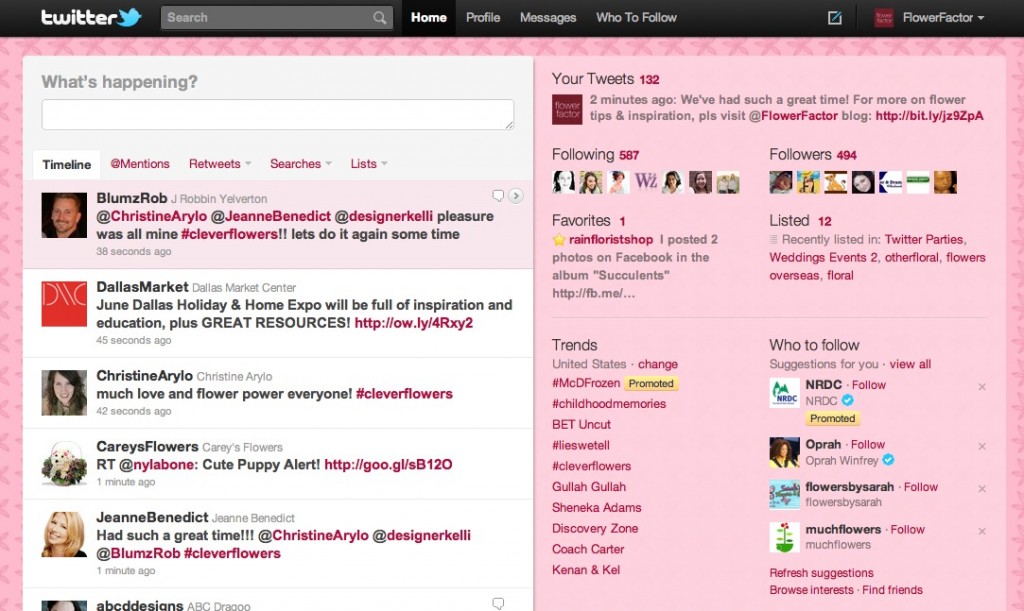
Task: Click the Your Tweets 132 count
Action: tap(649, 80)
